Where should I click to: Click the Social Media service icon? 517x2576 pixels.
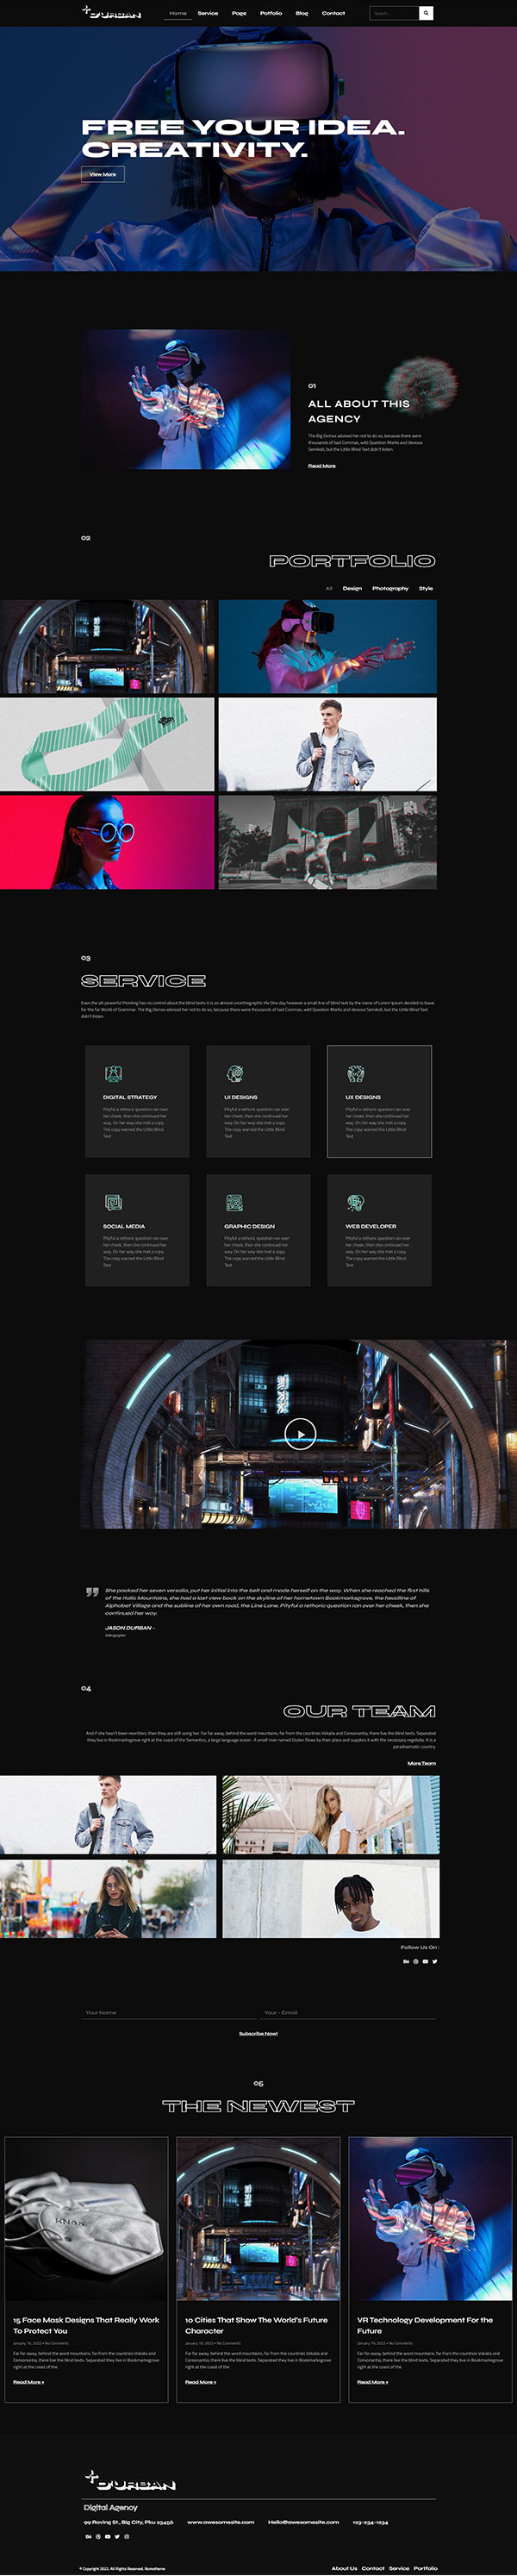pos(113,1202)
